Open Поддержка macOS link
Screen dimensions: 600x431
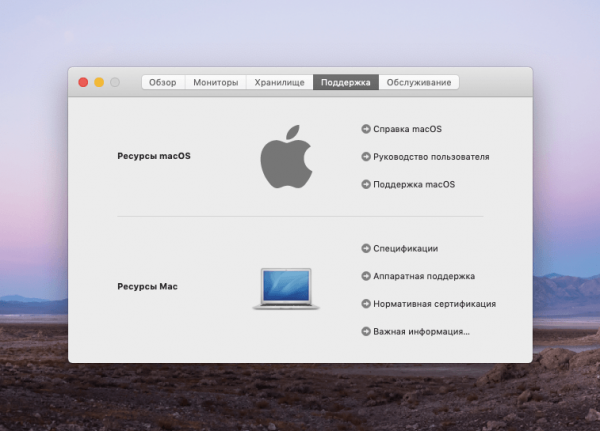[x=414, y=184]
